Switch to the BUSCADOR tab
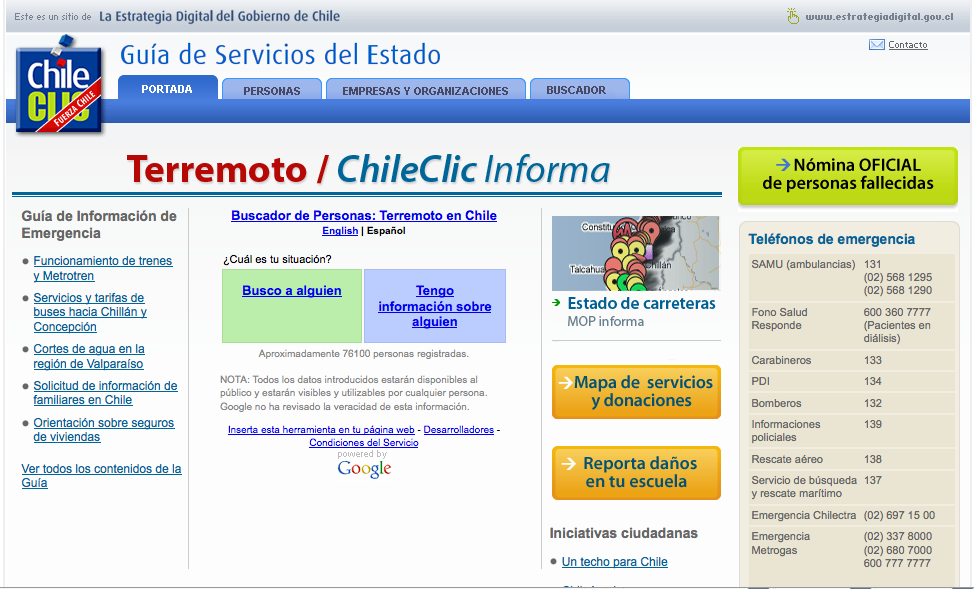 pos(579,89)
